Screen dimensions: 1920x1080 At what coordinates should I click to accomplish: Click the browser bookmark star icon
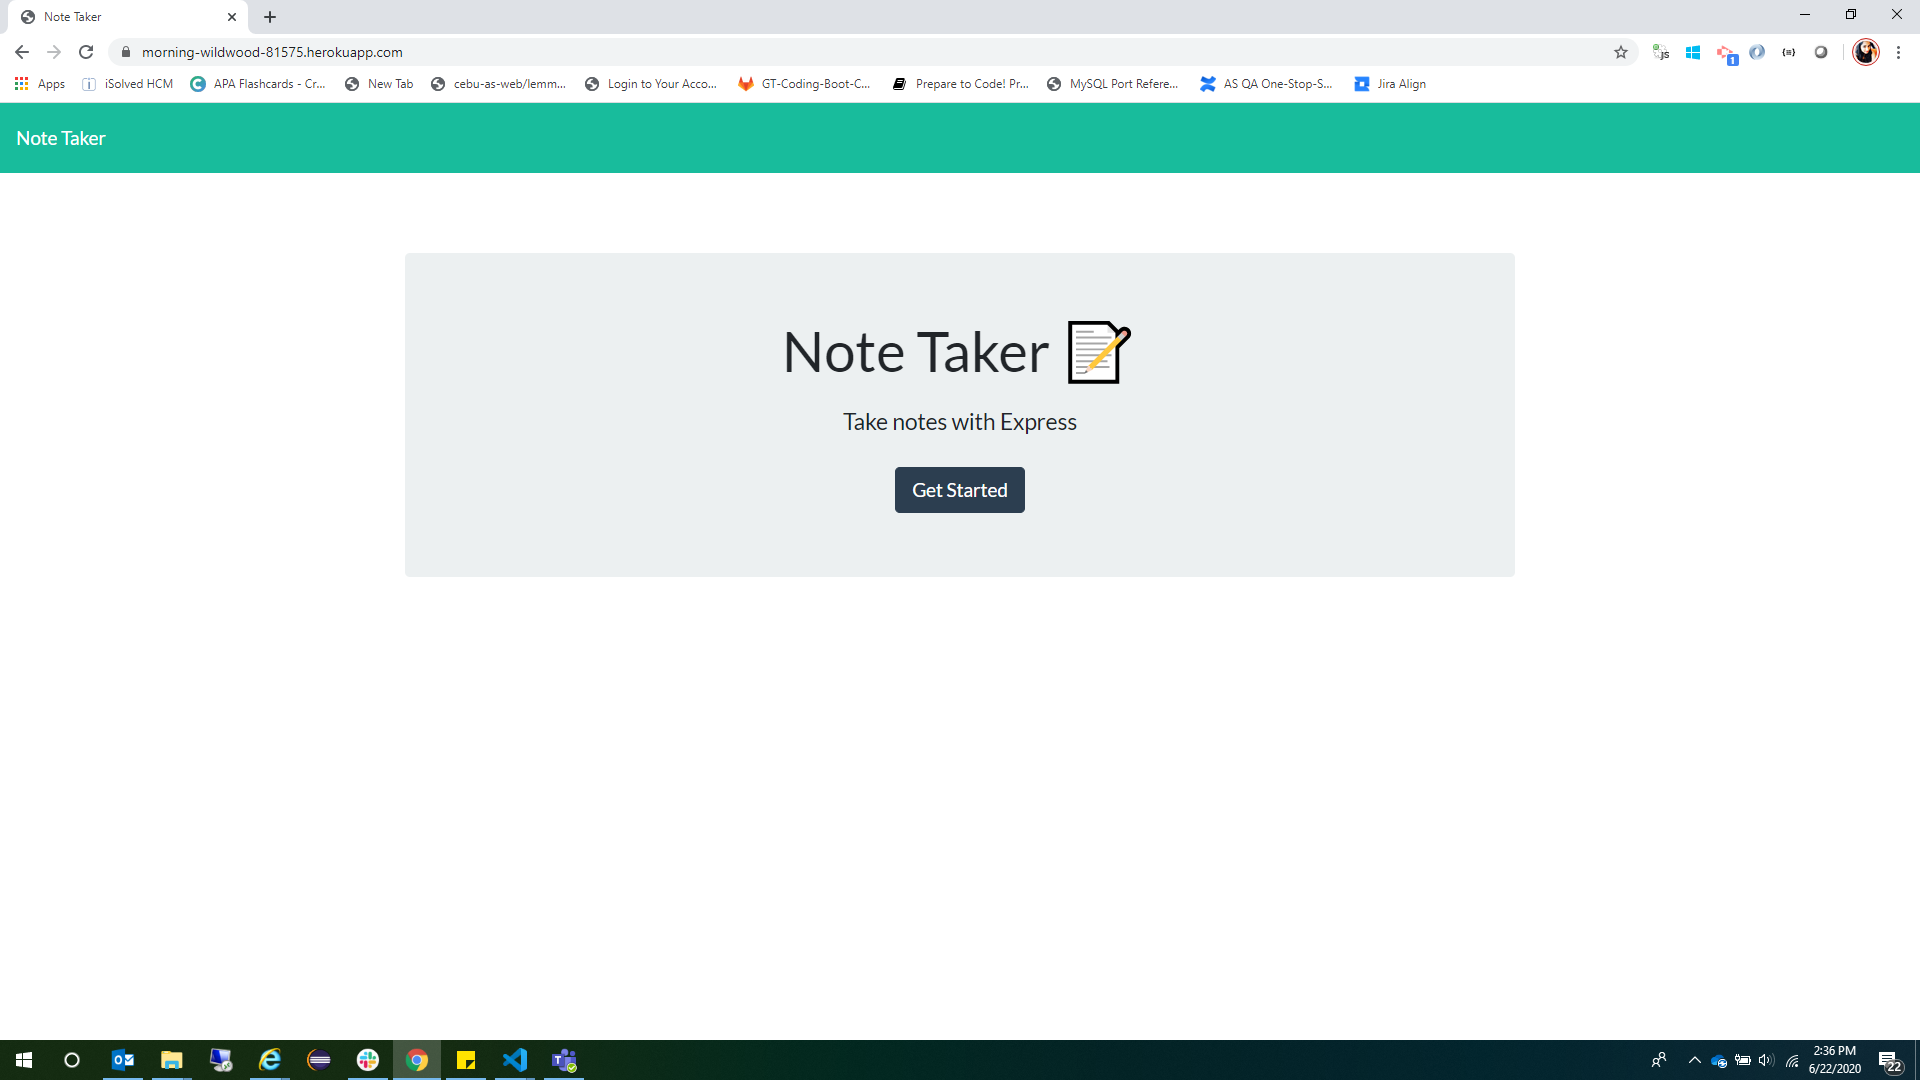point(1621,51)
